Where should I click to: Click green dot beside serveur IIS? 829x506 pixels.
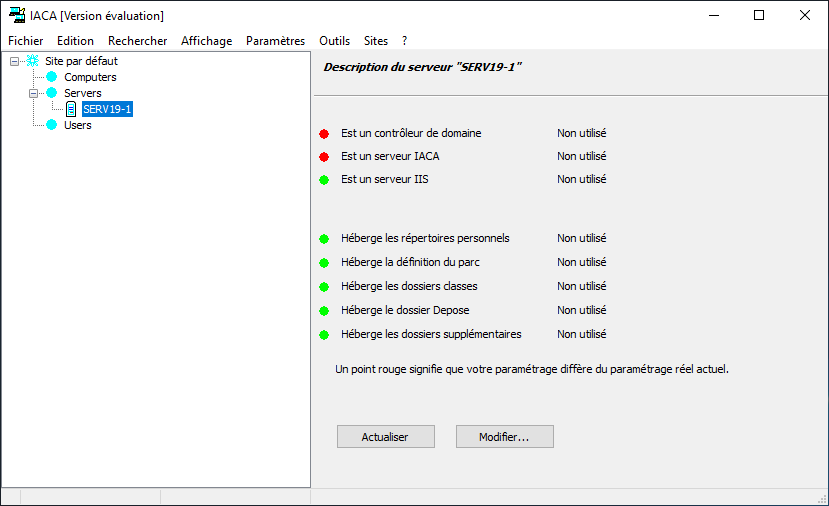coord(324,180)
